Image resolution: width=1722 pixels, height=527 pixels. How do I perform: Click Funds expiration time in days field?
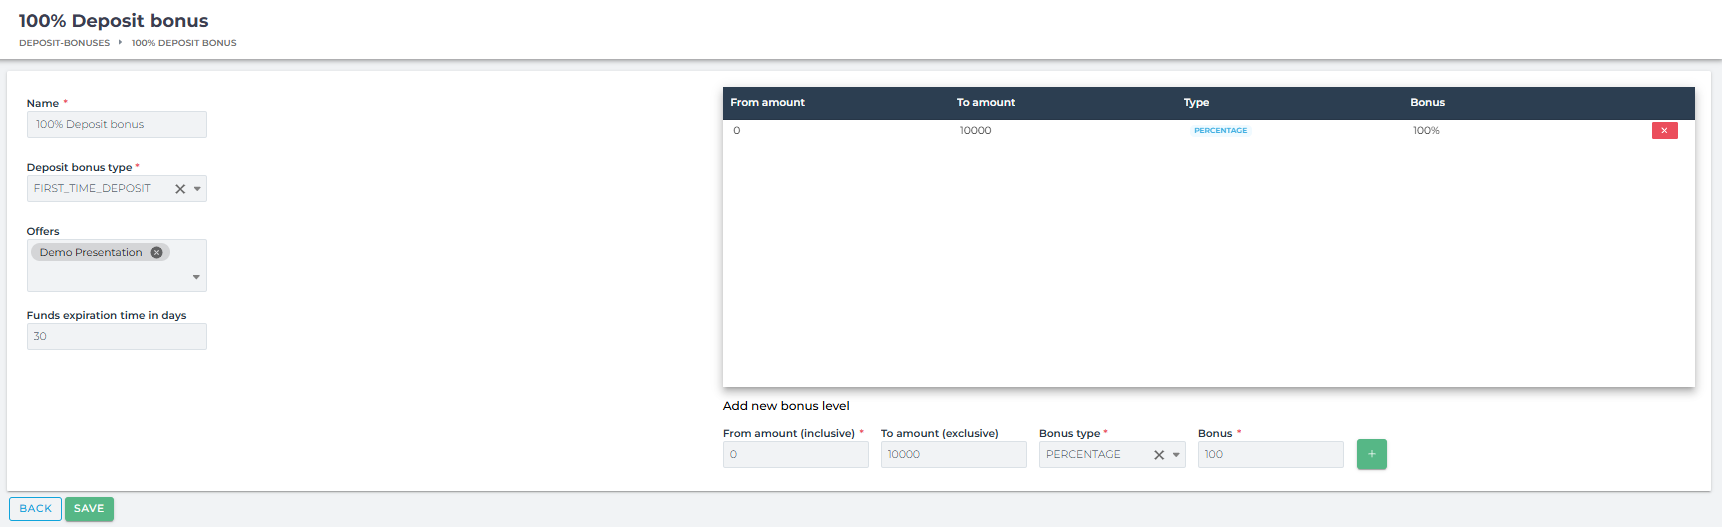116,337
